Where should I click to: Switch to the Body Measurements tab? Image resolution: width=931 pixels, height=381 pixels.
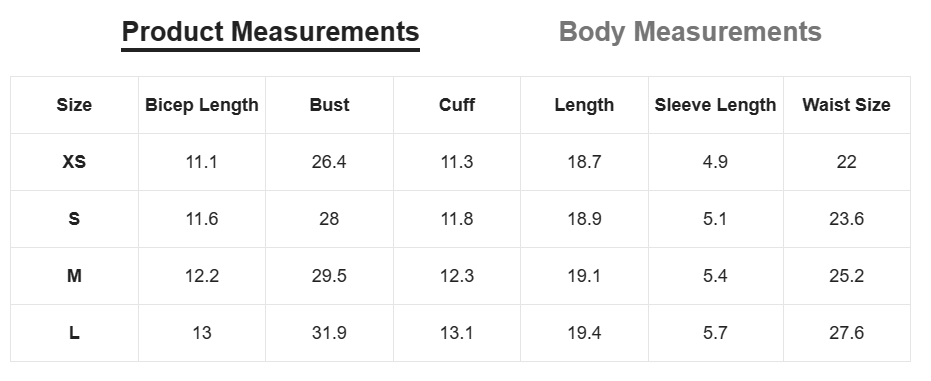[x=690, y=32]
